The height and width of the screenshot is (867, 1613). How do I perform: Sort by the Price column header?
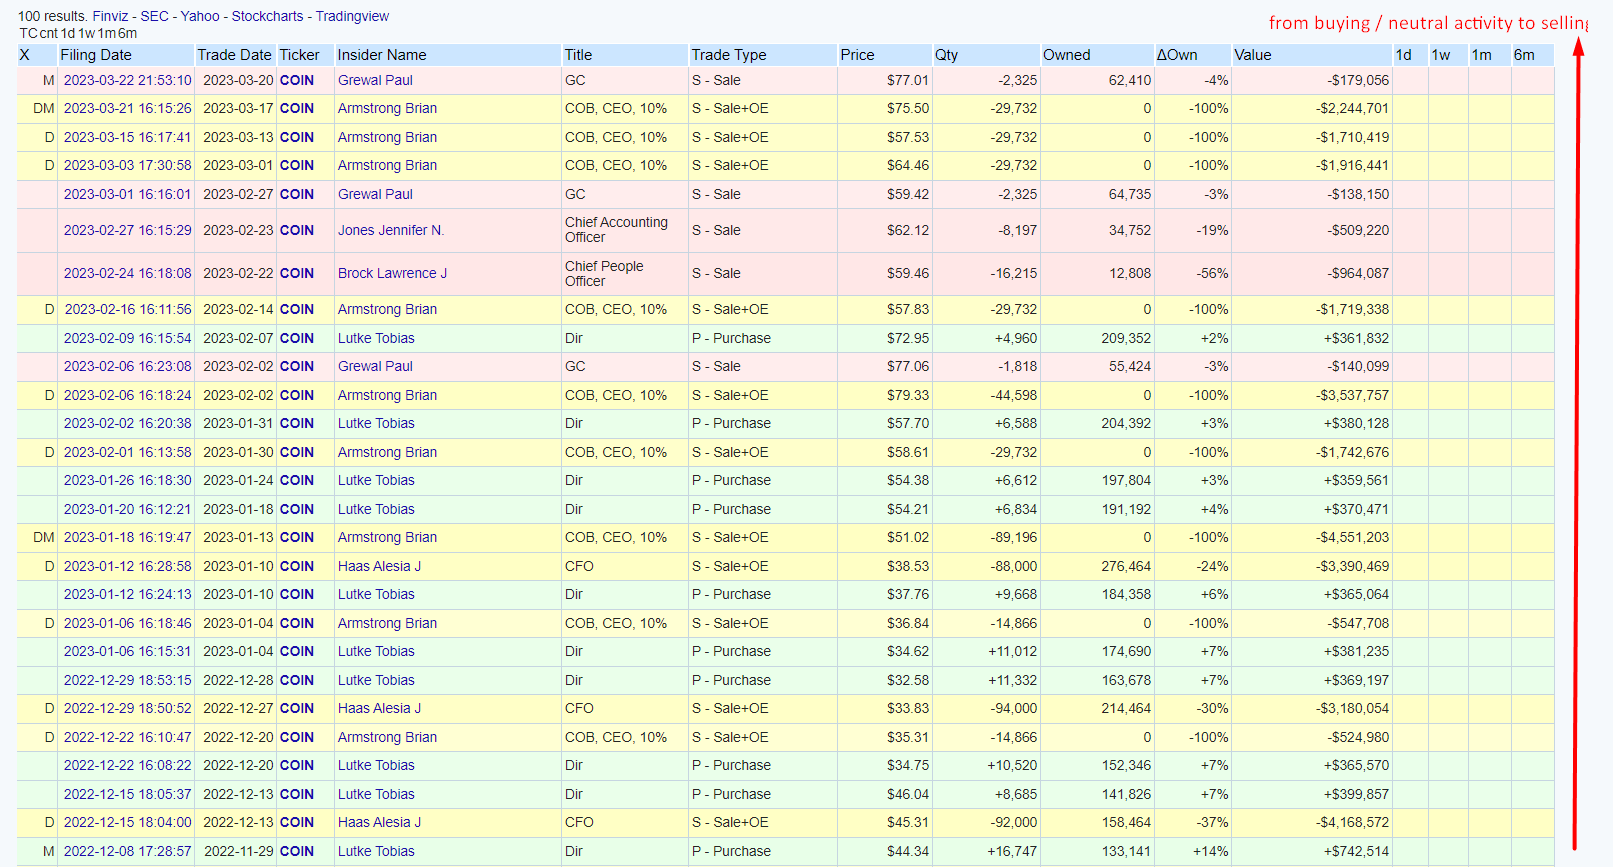tap(857, 55)
